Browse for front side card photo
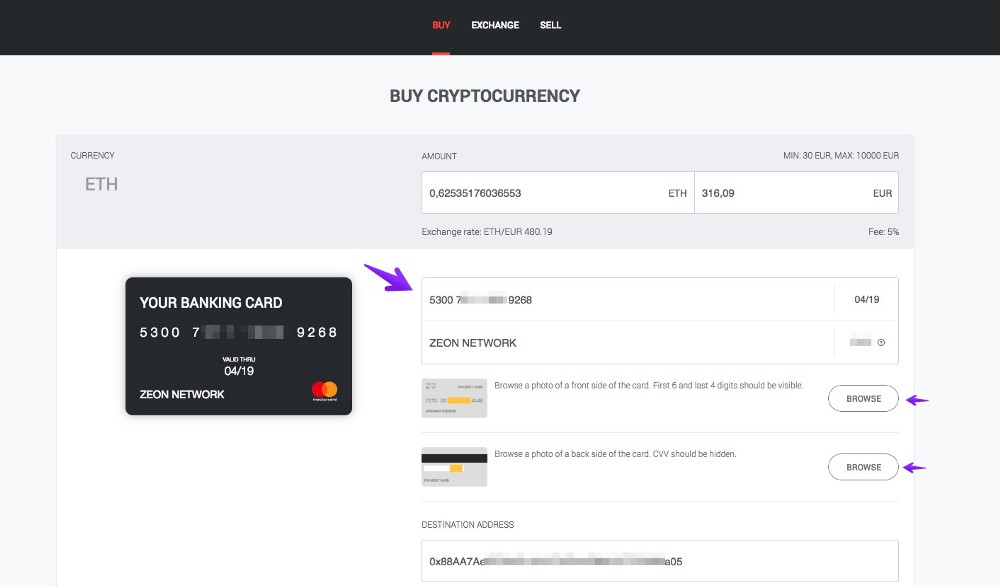Image resolution: width=1000 pixels, height=587 pixels. click(863, 399)
